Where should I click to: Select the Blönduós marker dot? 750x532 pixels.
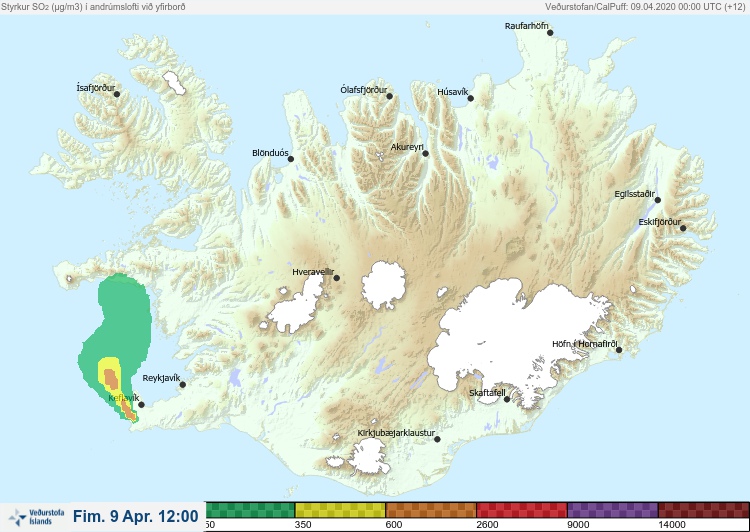(291, 159)
